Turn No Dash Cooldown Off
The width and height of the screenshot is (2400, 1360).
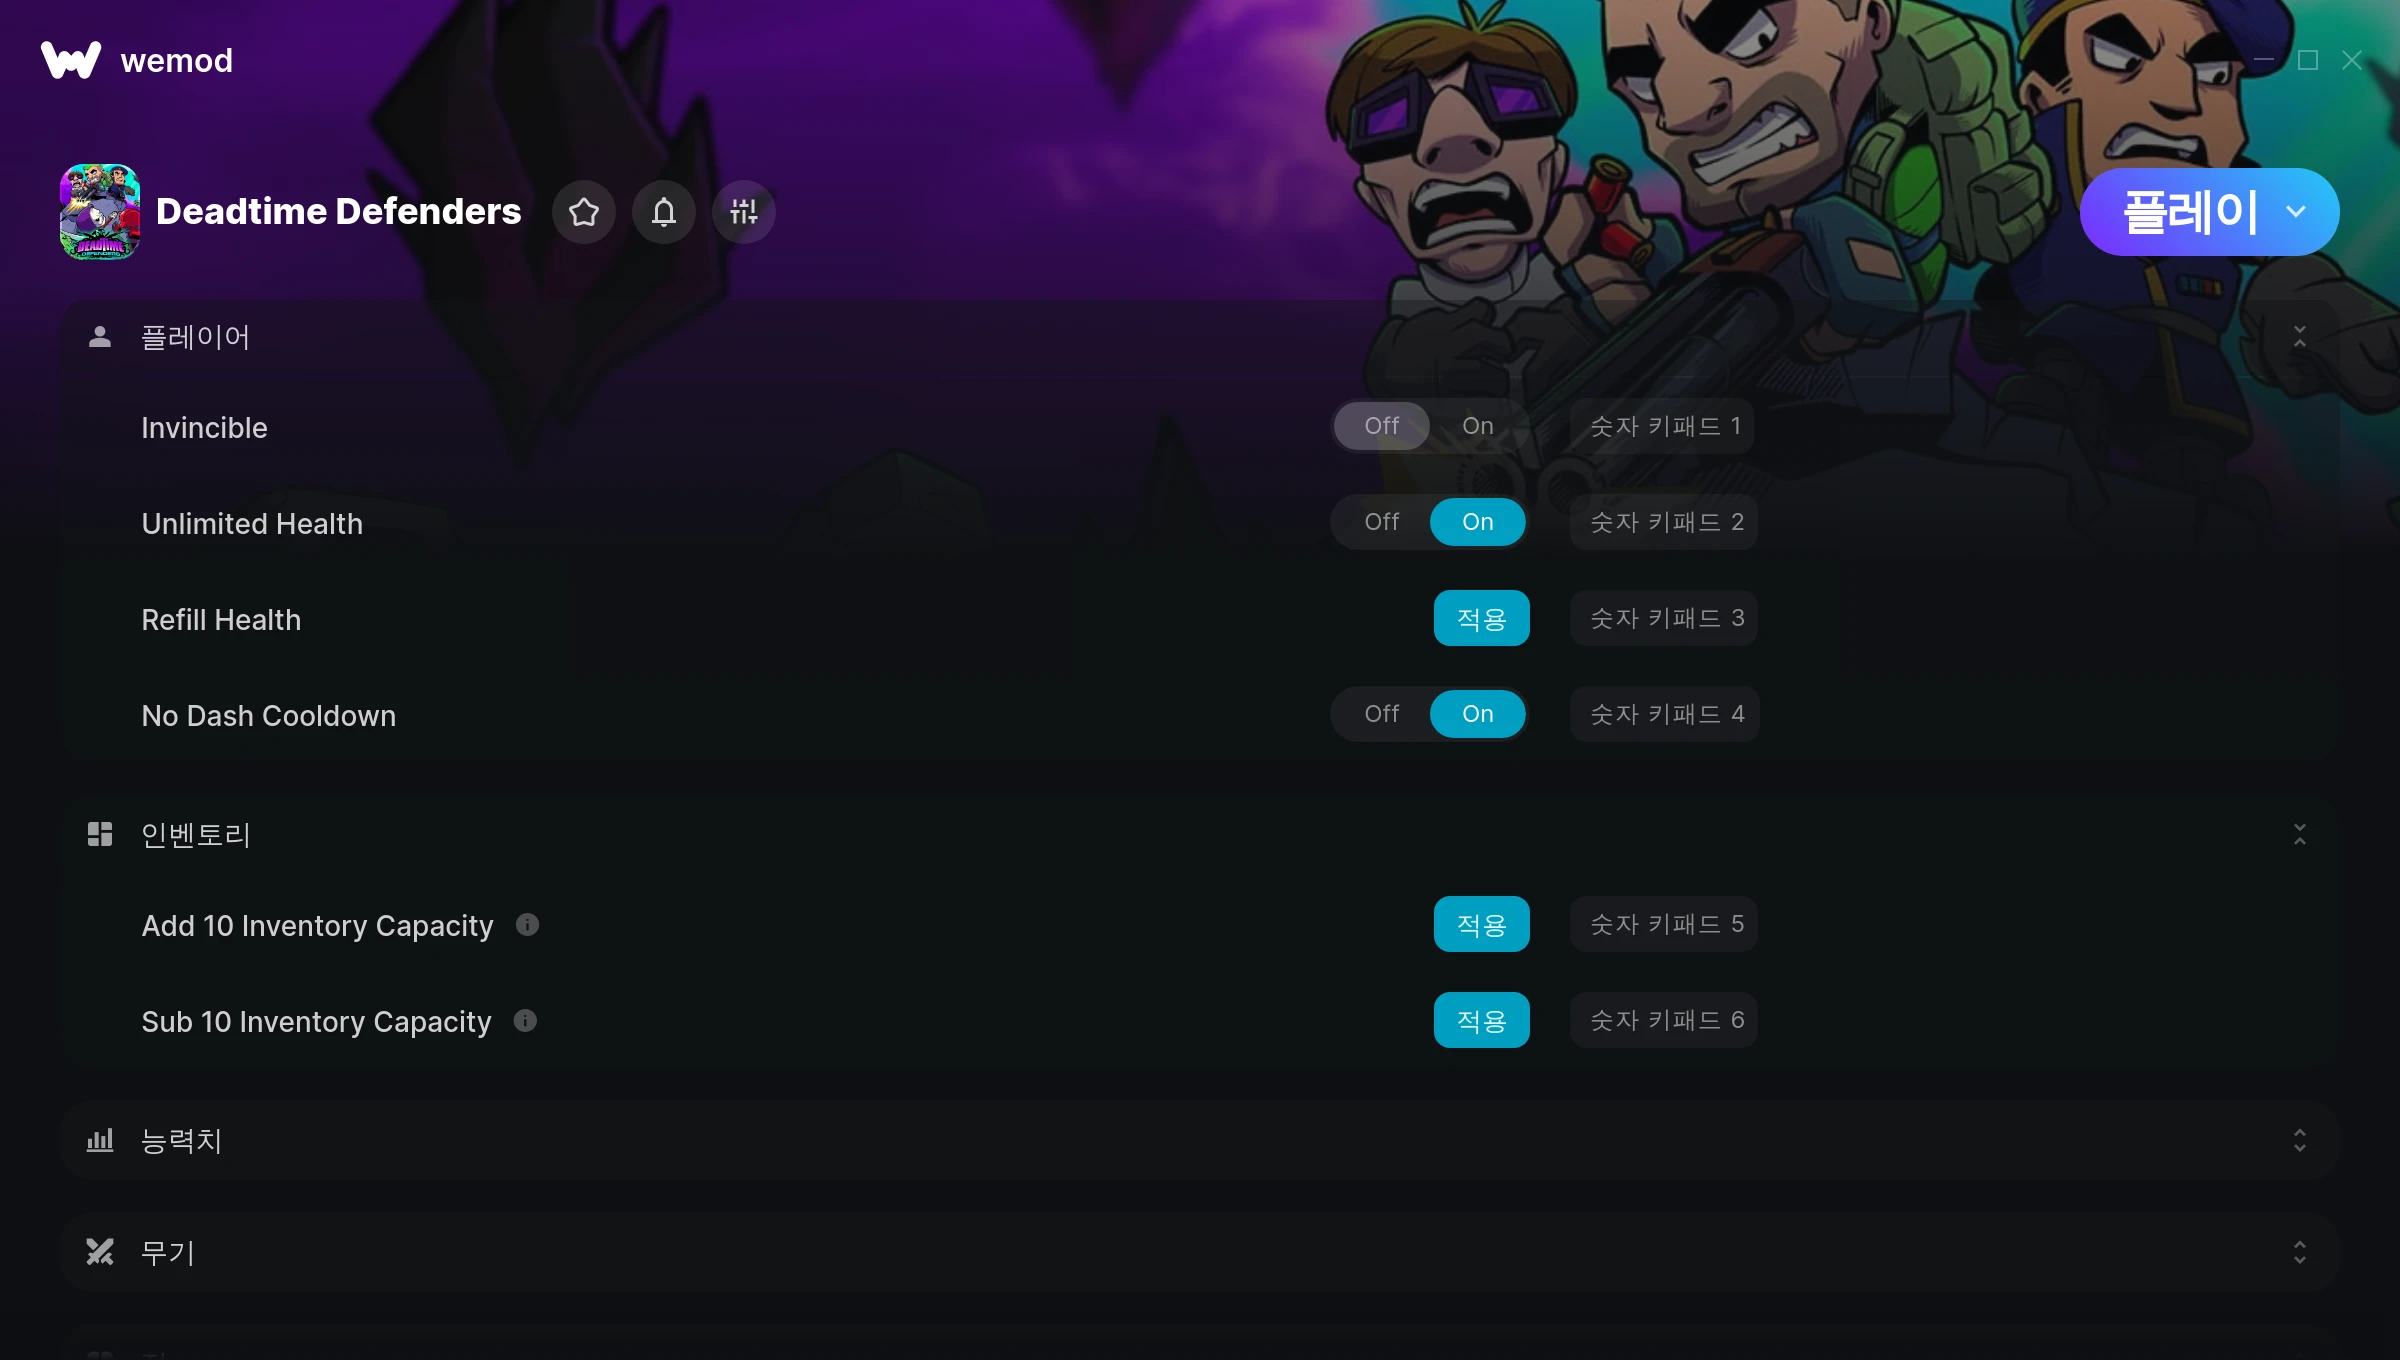(1382, 714)
